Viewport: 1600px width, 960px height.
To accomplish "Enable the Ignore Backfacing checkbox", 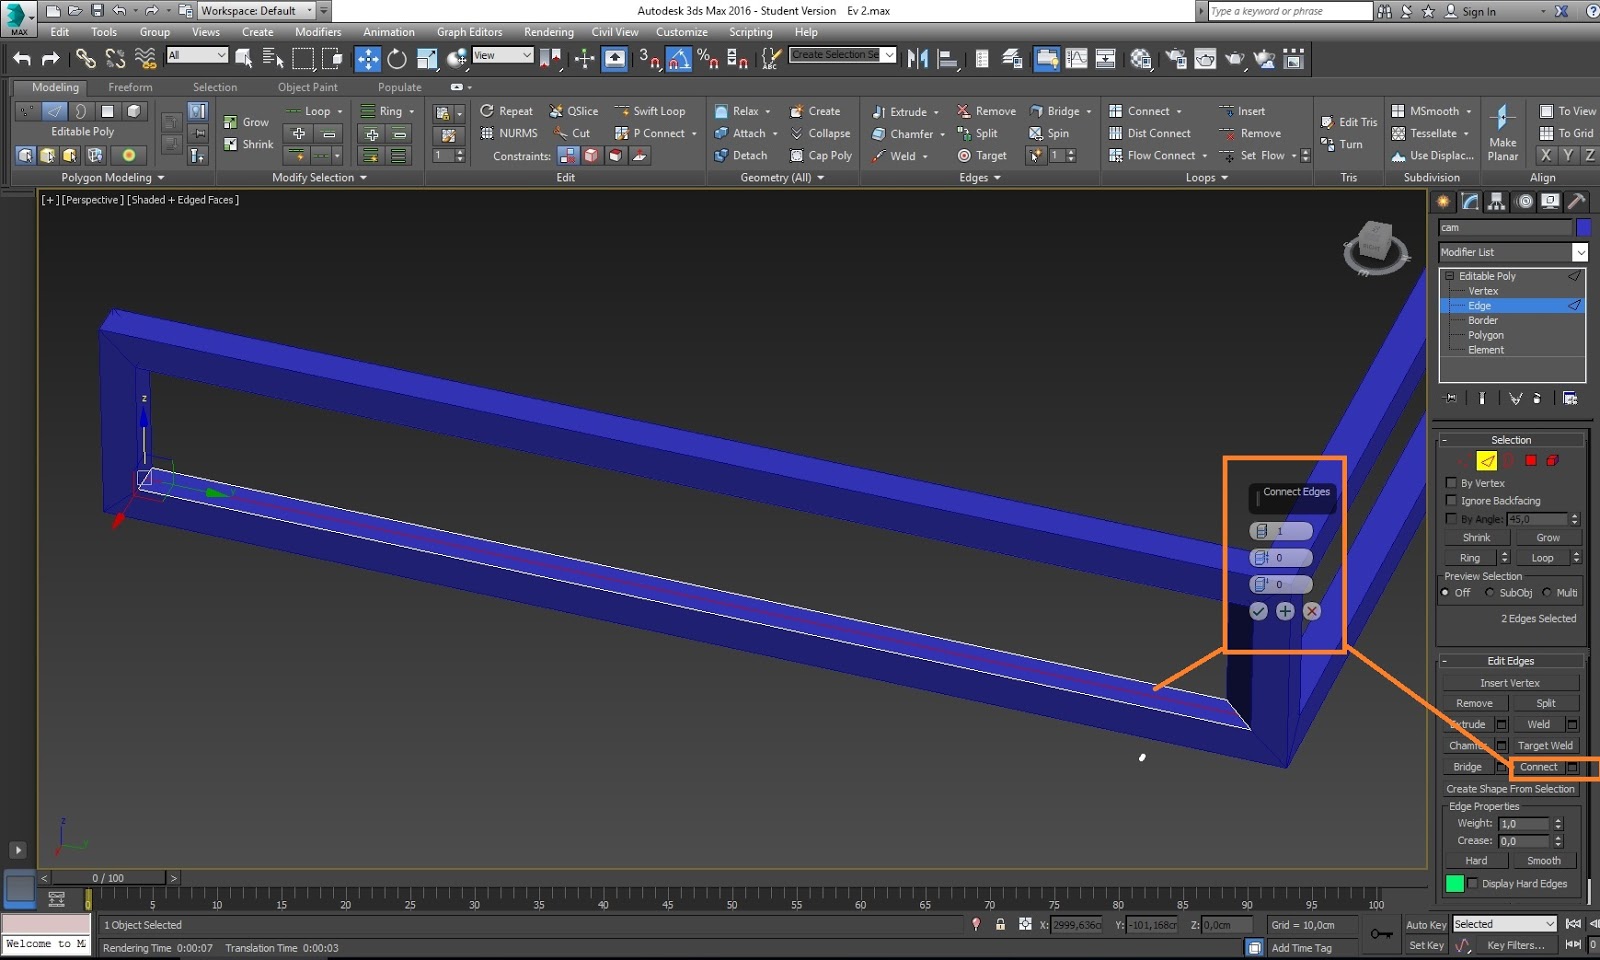I will (1451, 500).
